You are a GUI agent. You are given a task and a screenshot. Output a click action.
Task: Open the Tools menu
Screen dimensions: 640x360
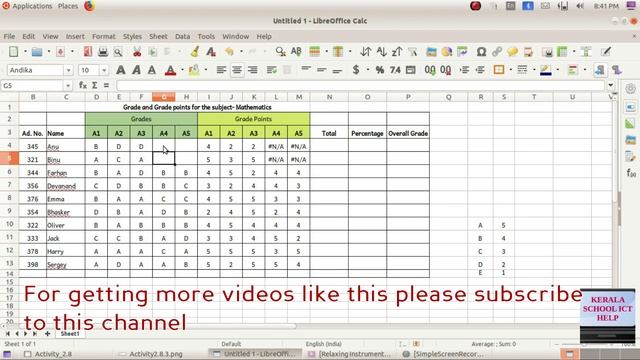pos(206,36)
